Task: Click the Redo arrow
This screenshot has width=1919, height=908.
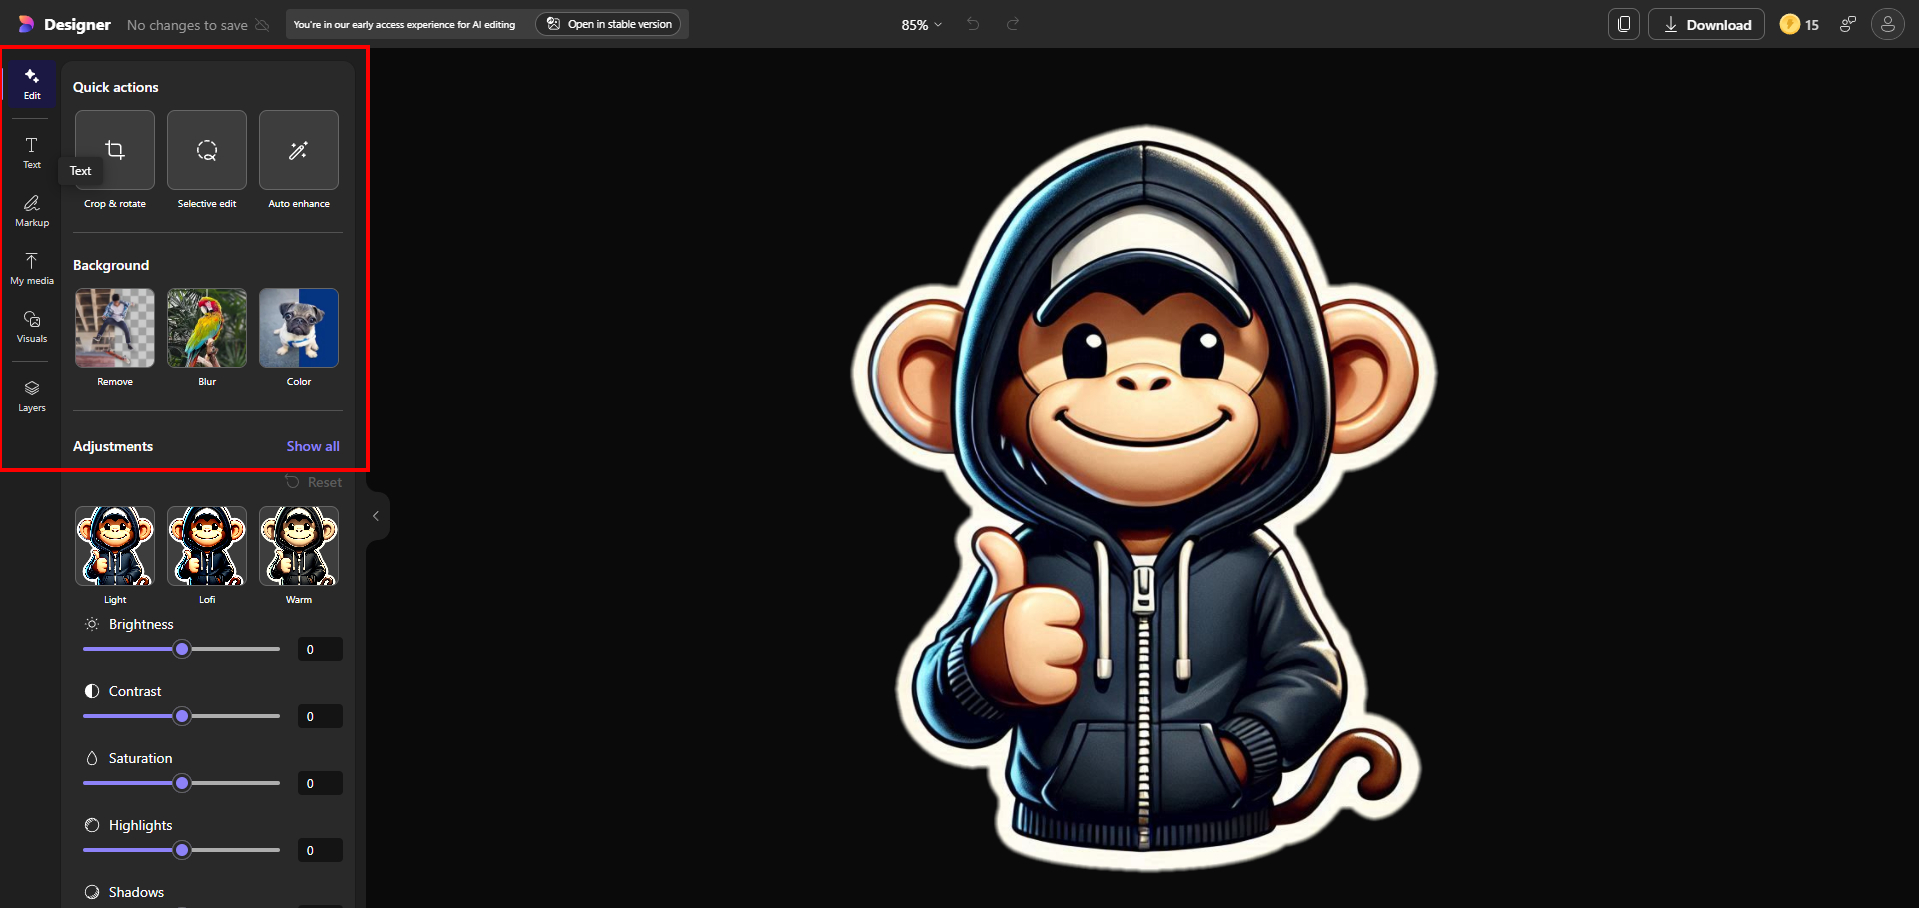Action: pos(1013,24)
